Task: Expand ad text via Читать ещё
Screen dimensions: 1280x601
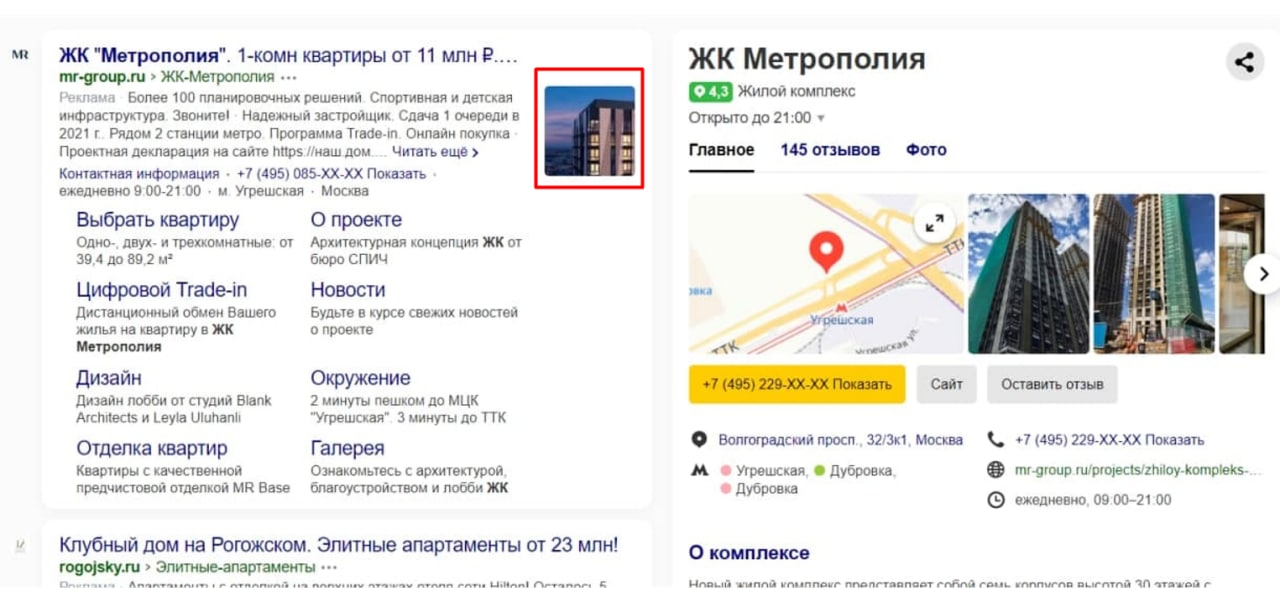Action: (435, 152)
